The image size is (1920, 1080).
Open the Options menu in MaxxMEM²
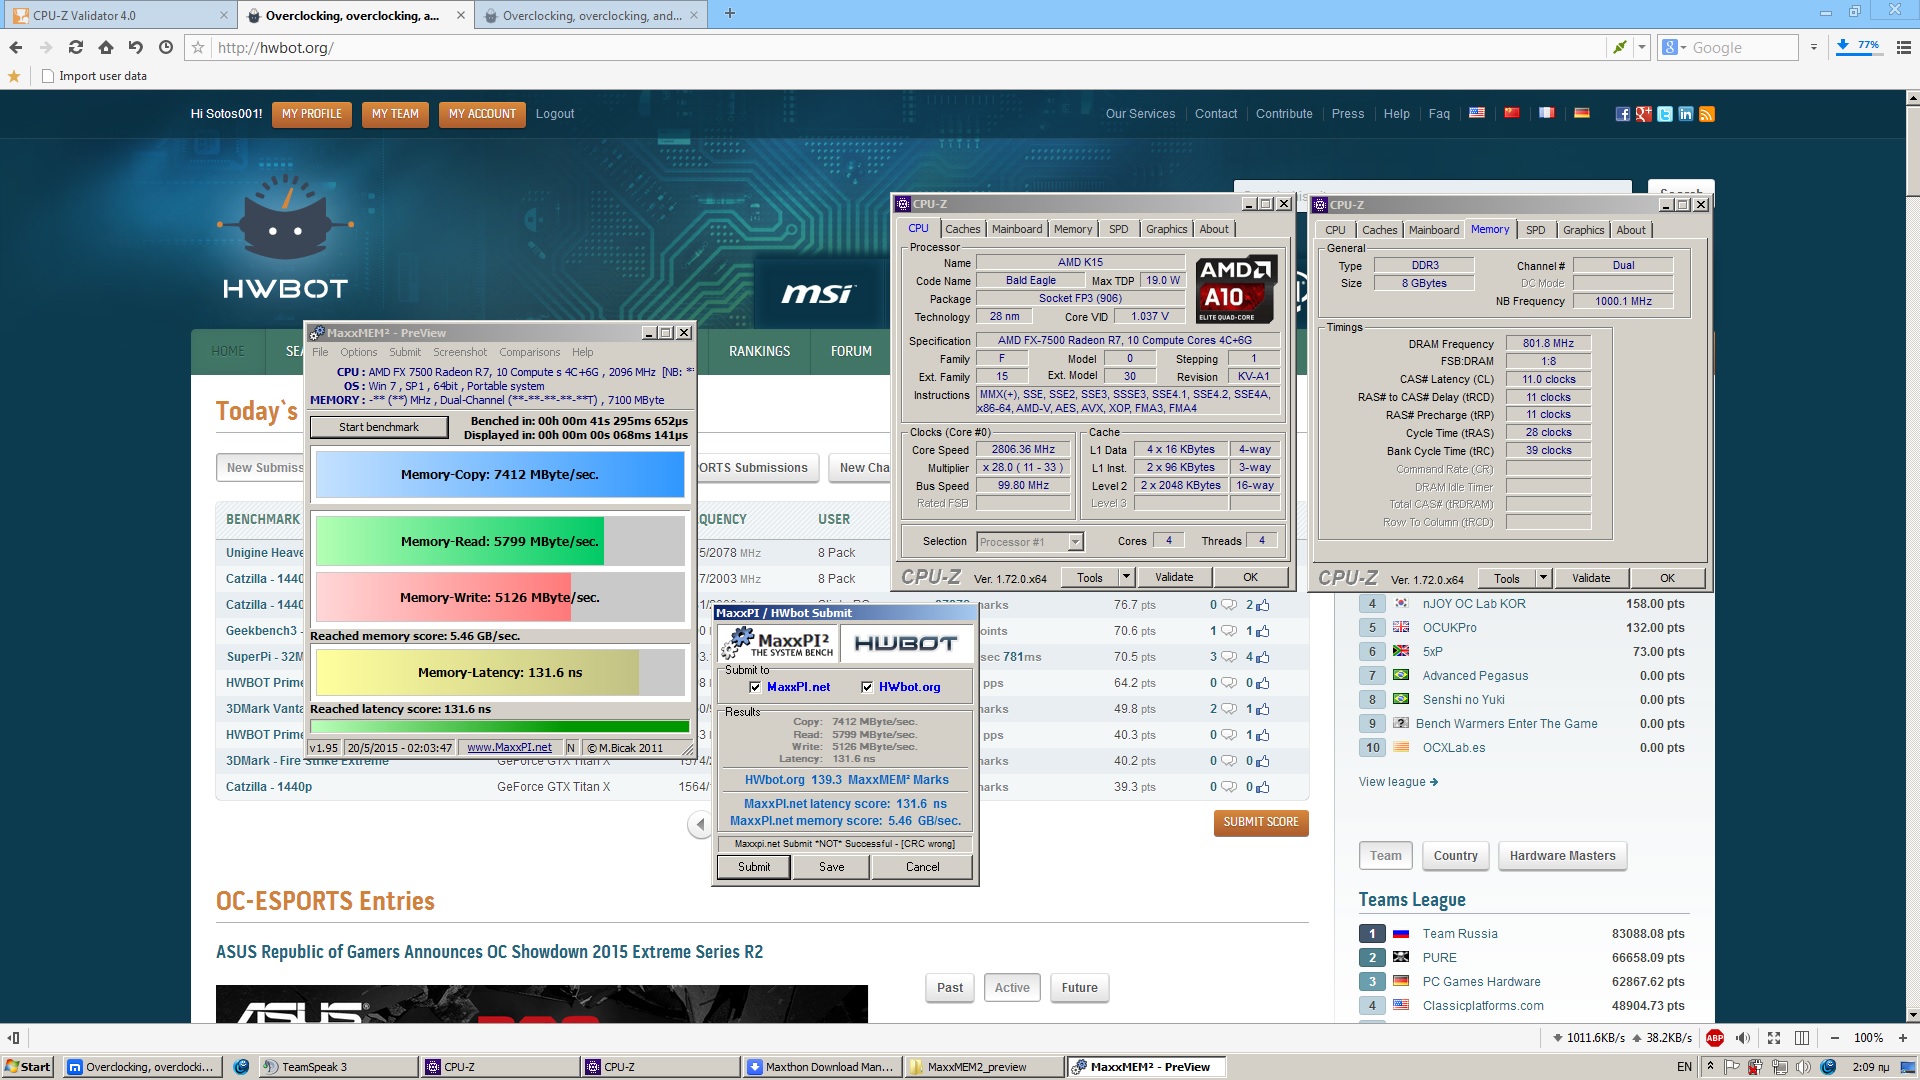tap(358, 352)
